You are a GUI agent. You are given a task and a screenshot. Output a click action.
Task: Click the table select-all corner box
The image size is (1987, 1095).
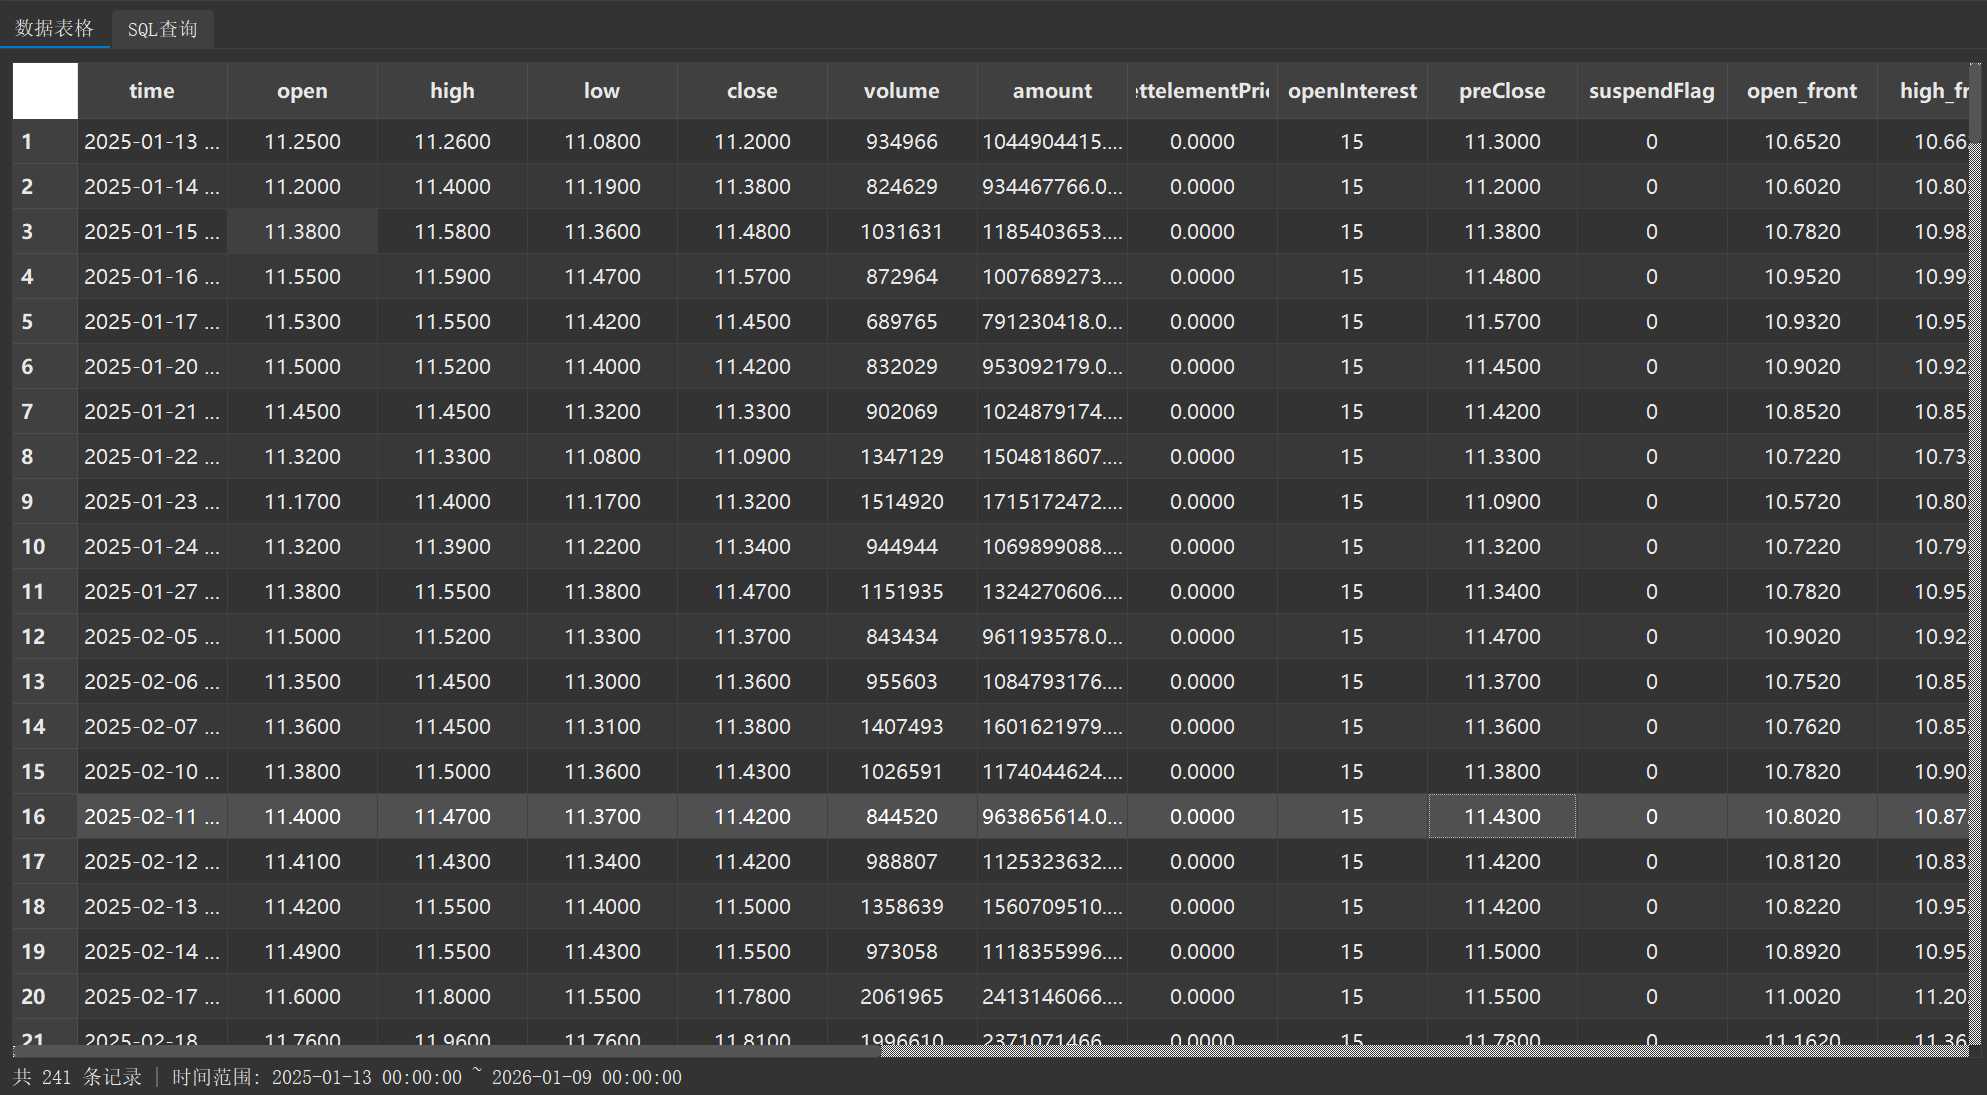point(45,91)
